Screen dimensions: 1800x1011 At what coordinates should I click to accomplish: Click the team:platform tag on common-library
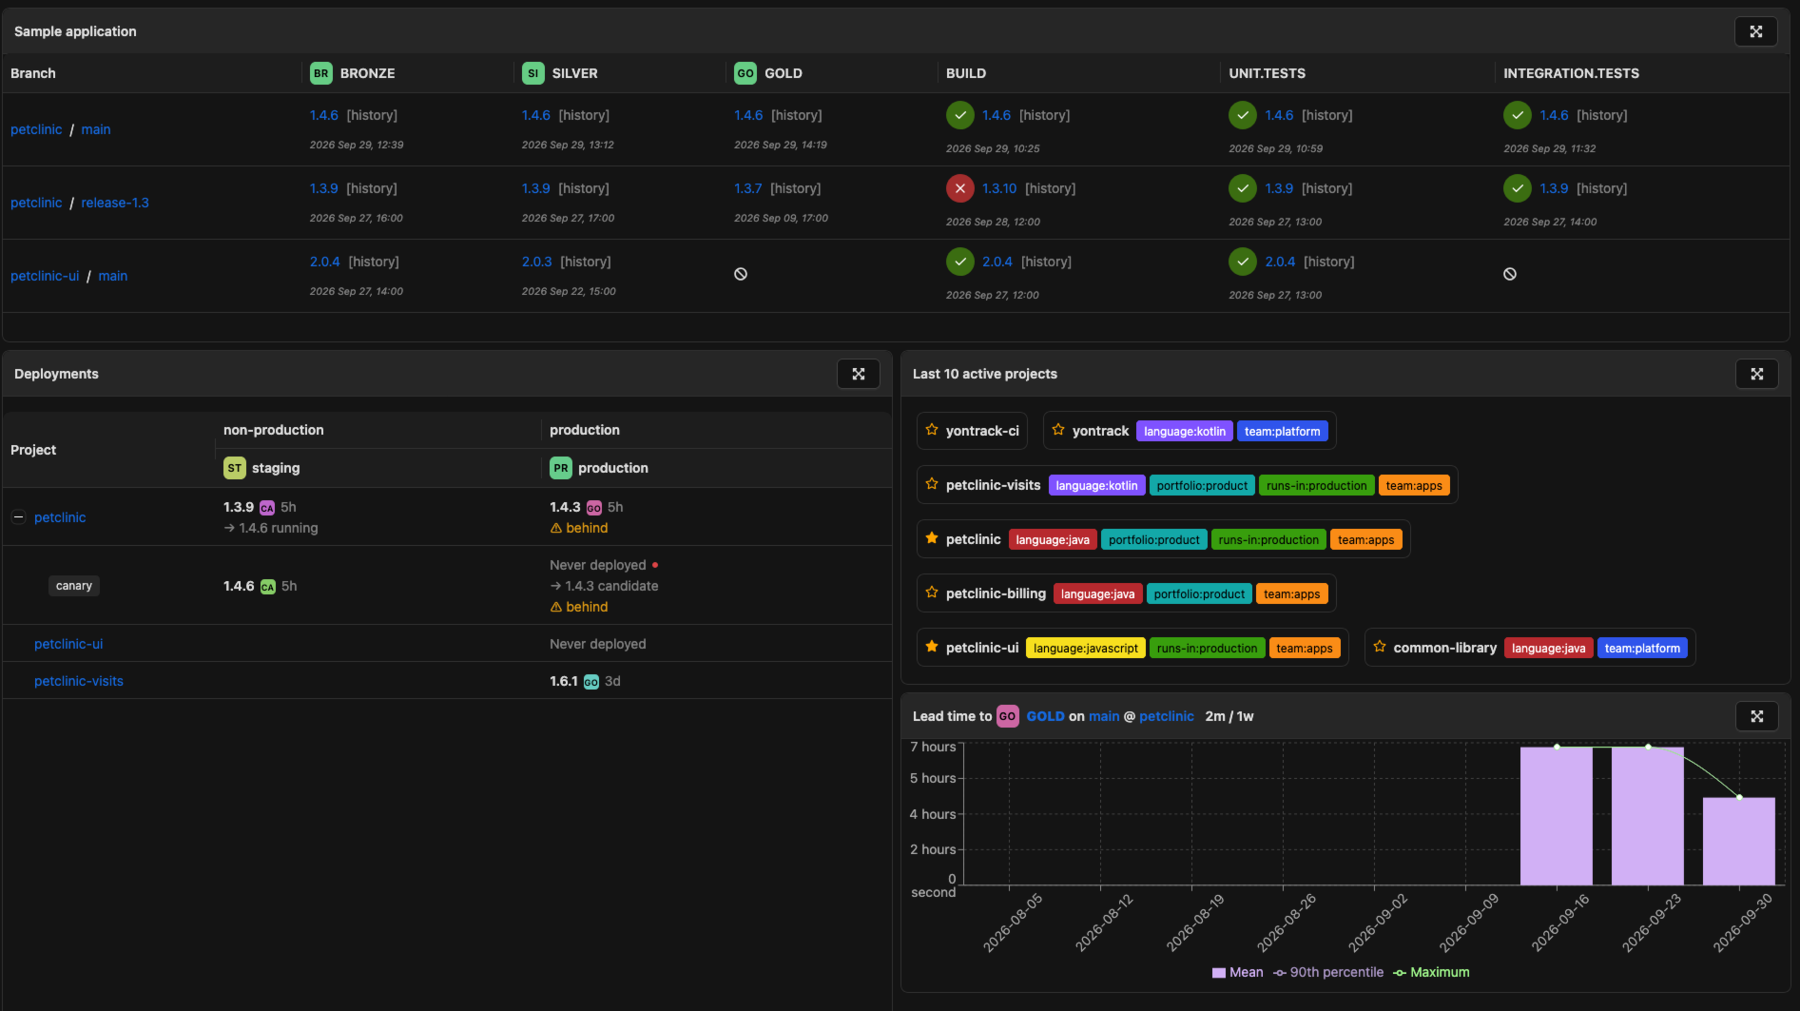pos(1642,648)
